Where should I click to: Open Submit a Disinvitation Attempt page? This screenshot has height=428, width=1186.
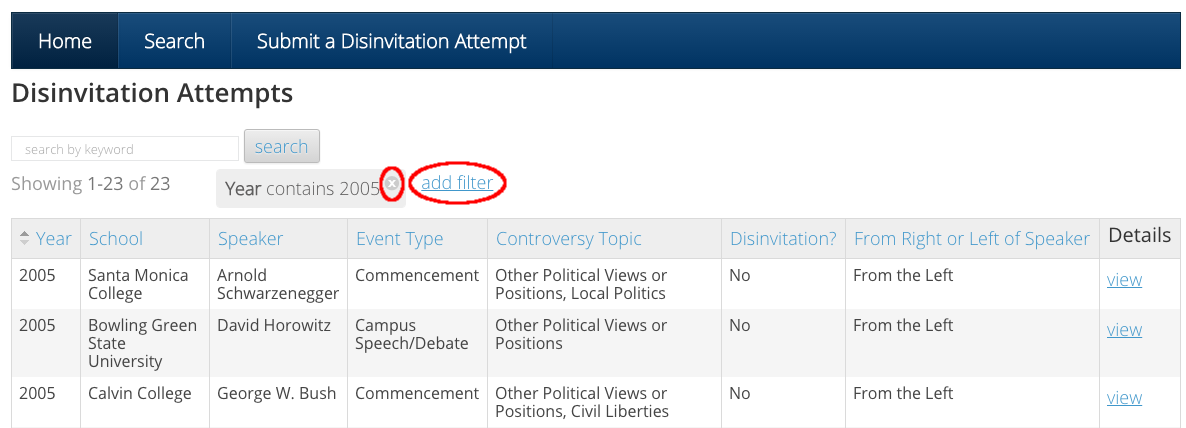pyautogui.click(x=392, y=41)
